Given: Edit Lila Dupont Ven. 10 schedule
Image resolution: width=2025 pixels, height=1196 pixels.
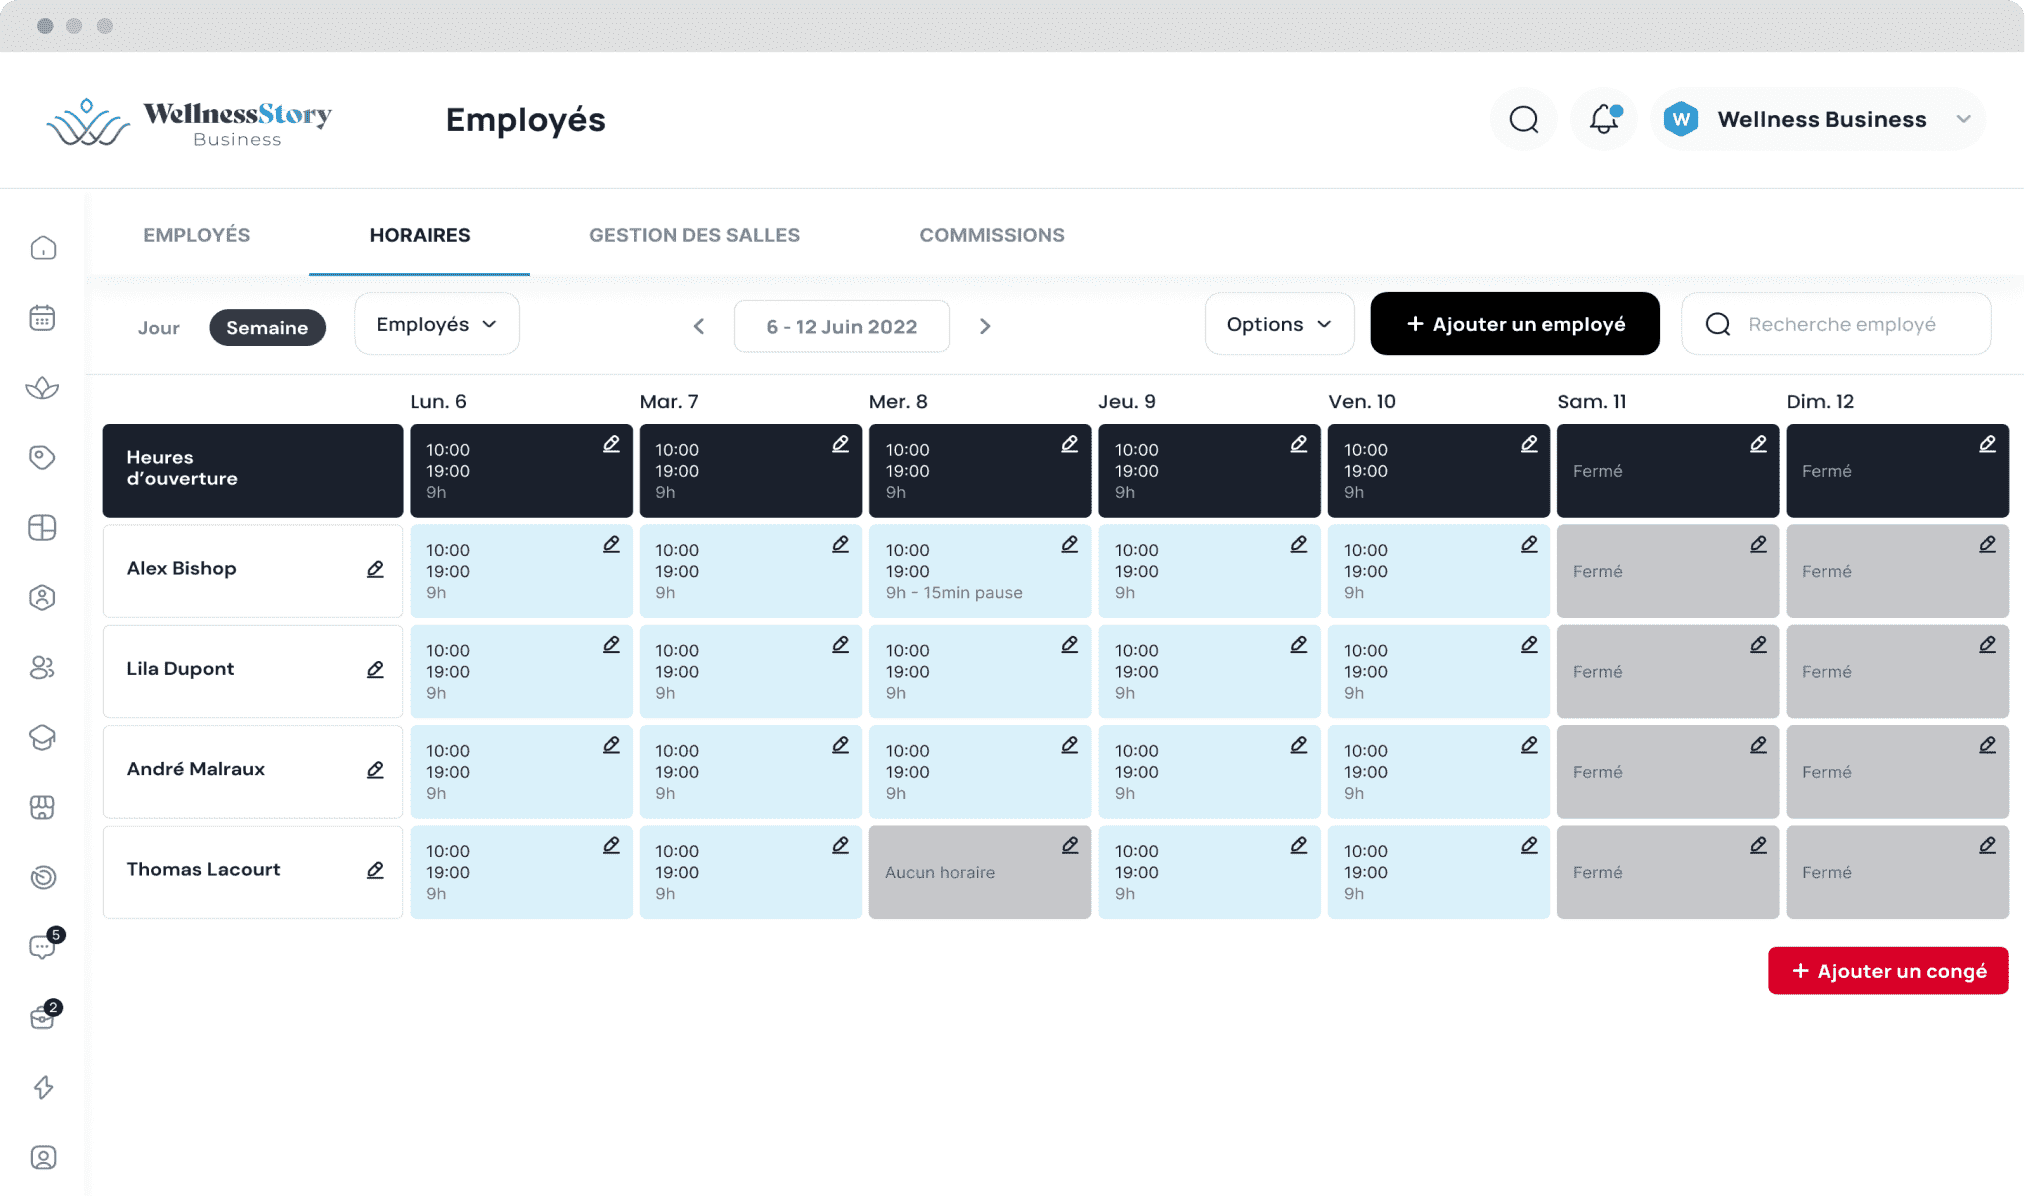Looking at the screenshot, I should pyautogui.click(x=1529, y=645).
